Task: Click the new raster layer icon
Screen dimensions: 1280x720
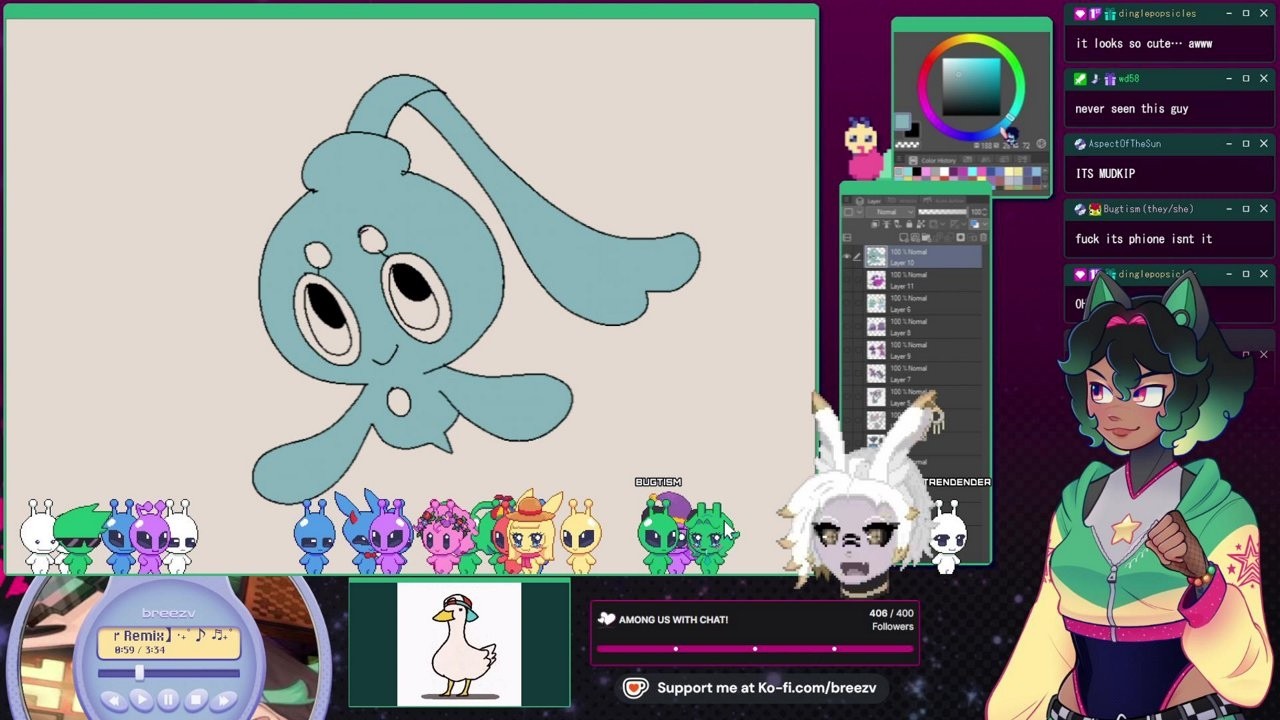Action: point(903,237)
